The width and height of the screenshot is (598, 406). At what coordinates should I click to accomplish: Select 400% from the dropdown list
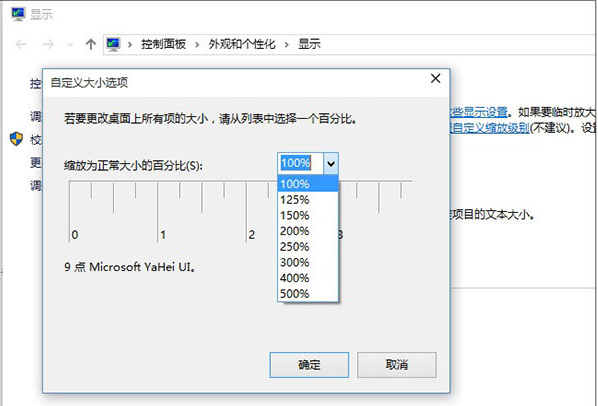308,278
